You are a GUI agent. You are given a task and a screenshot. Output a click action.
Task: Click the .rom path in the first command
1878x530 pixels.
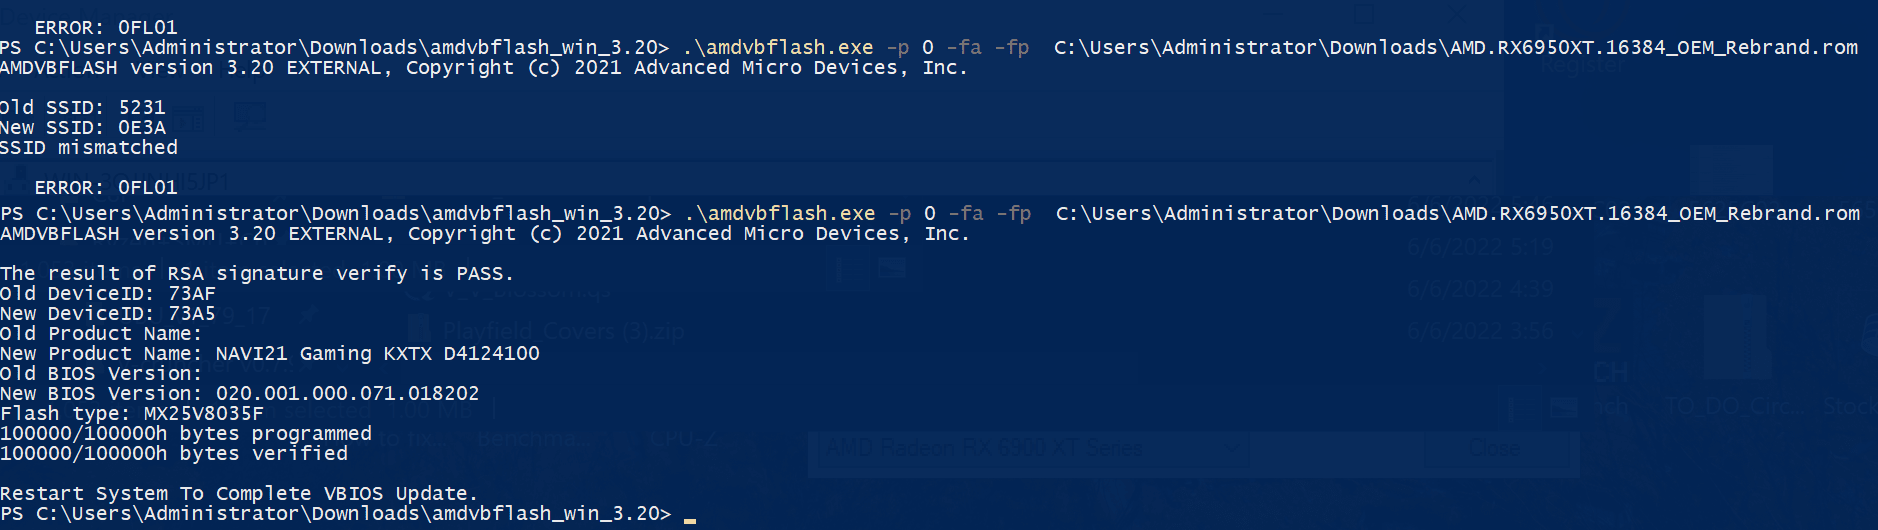click(x=1456, y=47)
